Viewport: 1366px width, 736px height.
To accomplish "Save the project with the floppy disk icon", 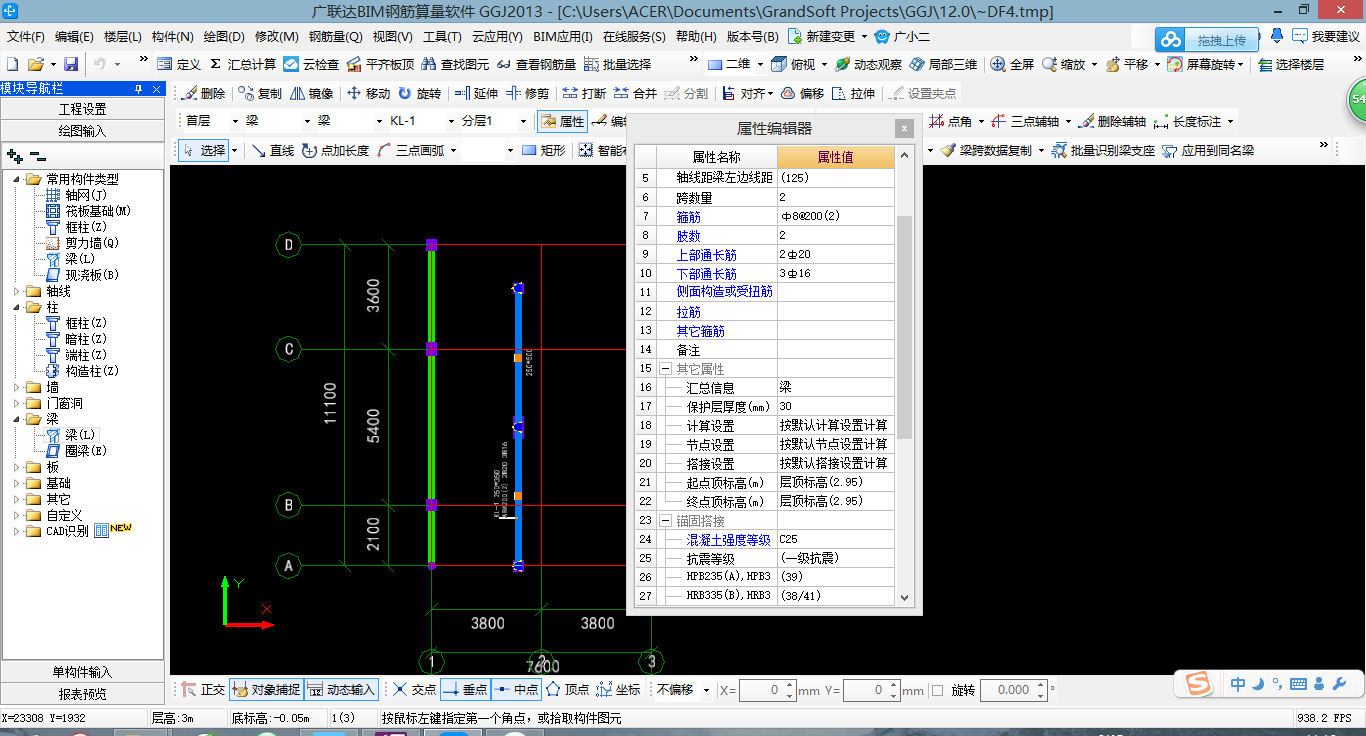I will (x=71, y=64).
